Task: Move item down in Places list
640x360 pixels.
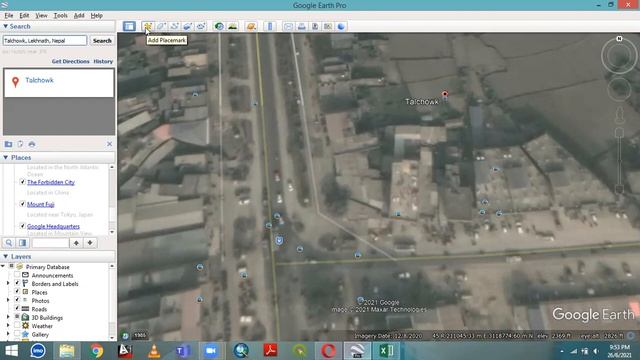Action: 90,243
